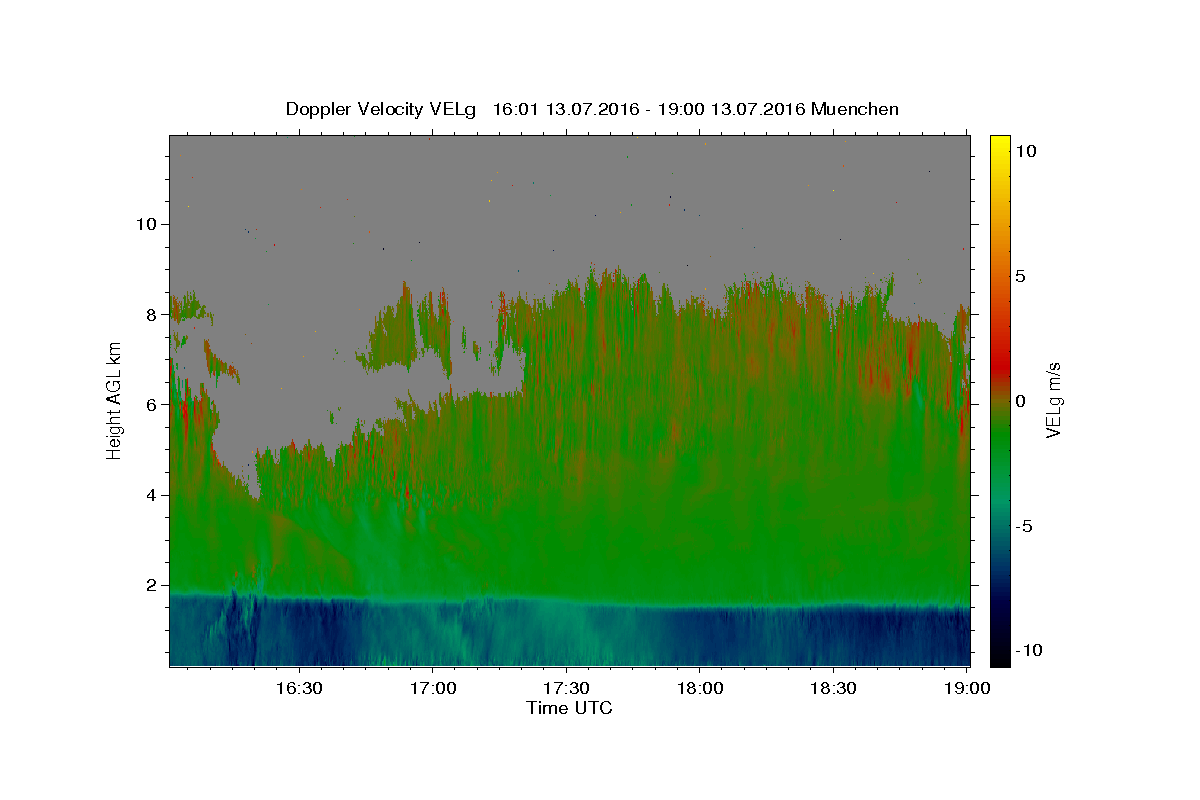Pick the dark blue bottom of the colorbar
Viewport: 1200px width, 800px height.
pyautogui.click(x=999, y=660)
